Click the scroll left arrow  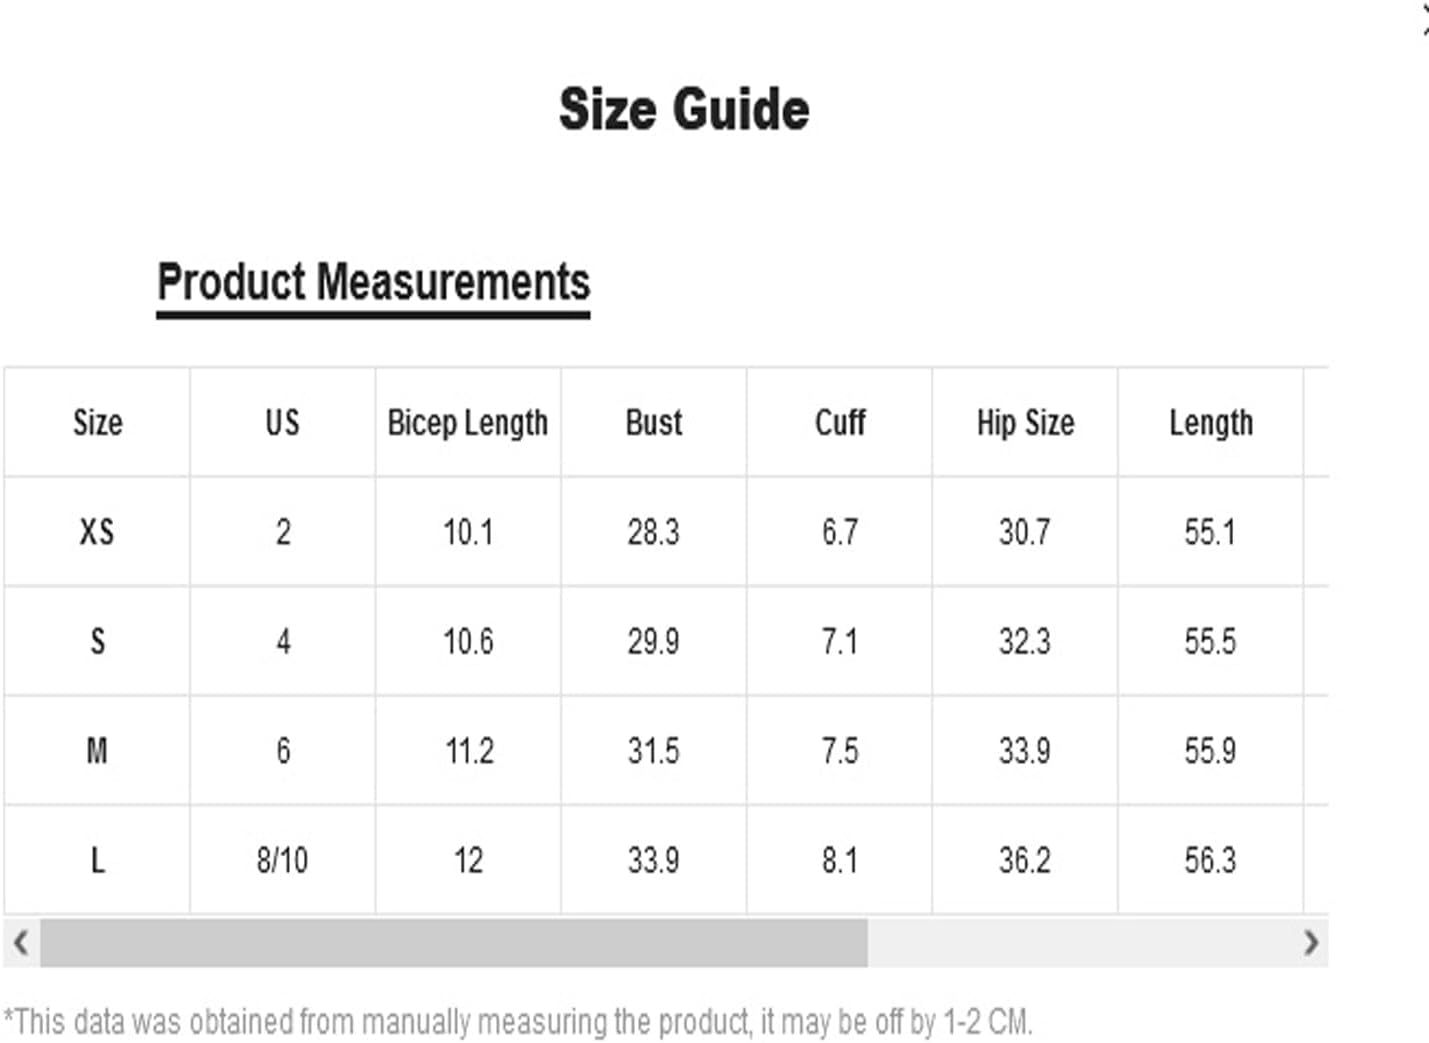(x=21, y=942)
